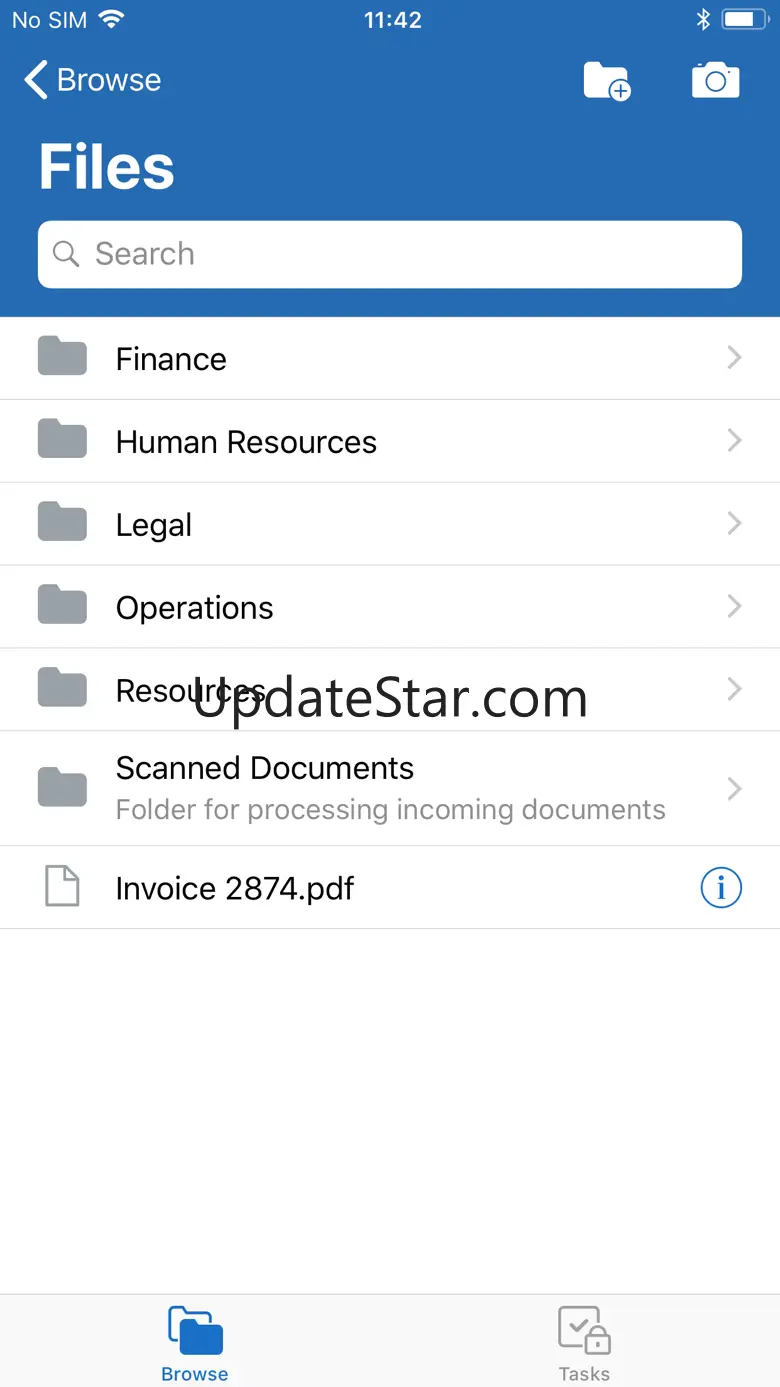The image size is (780, 1387).
Task: Tap the 11:42 clock
Action: (x=392, y=20)
